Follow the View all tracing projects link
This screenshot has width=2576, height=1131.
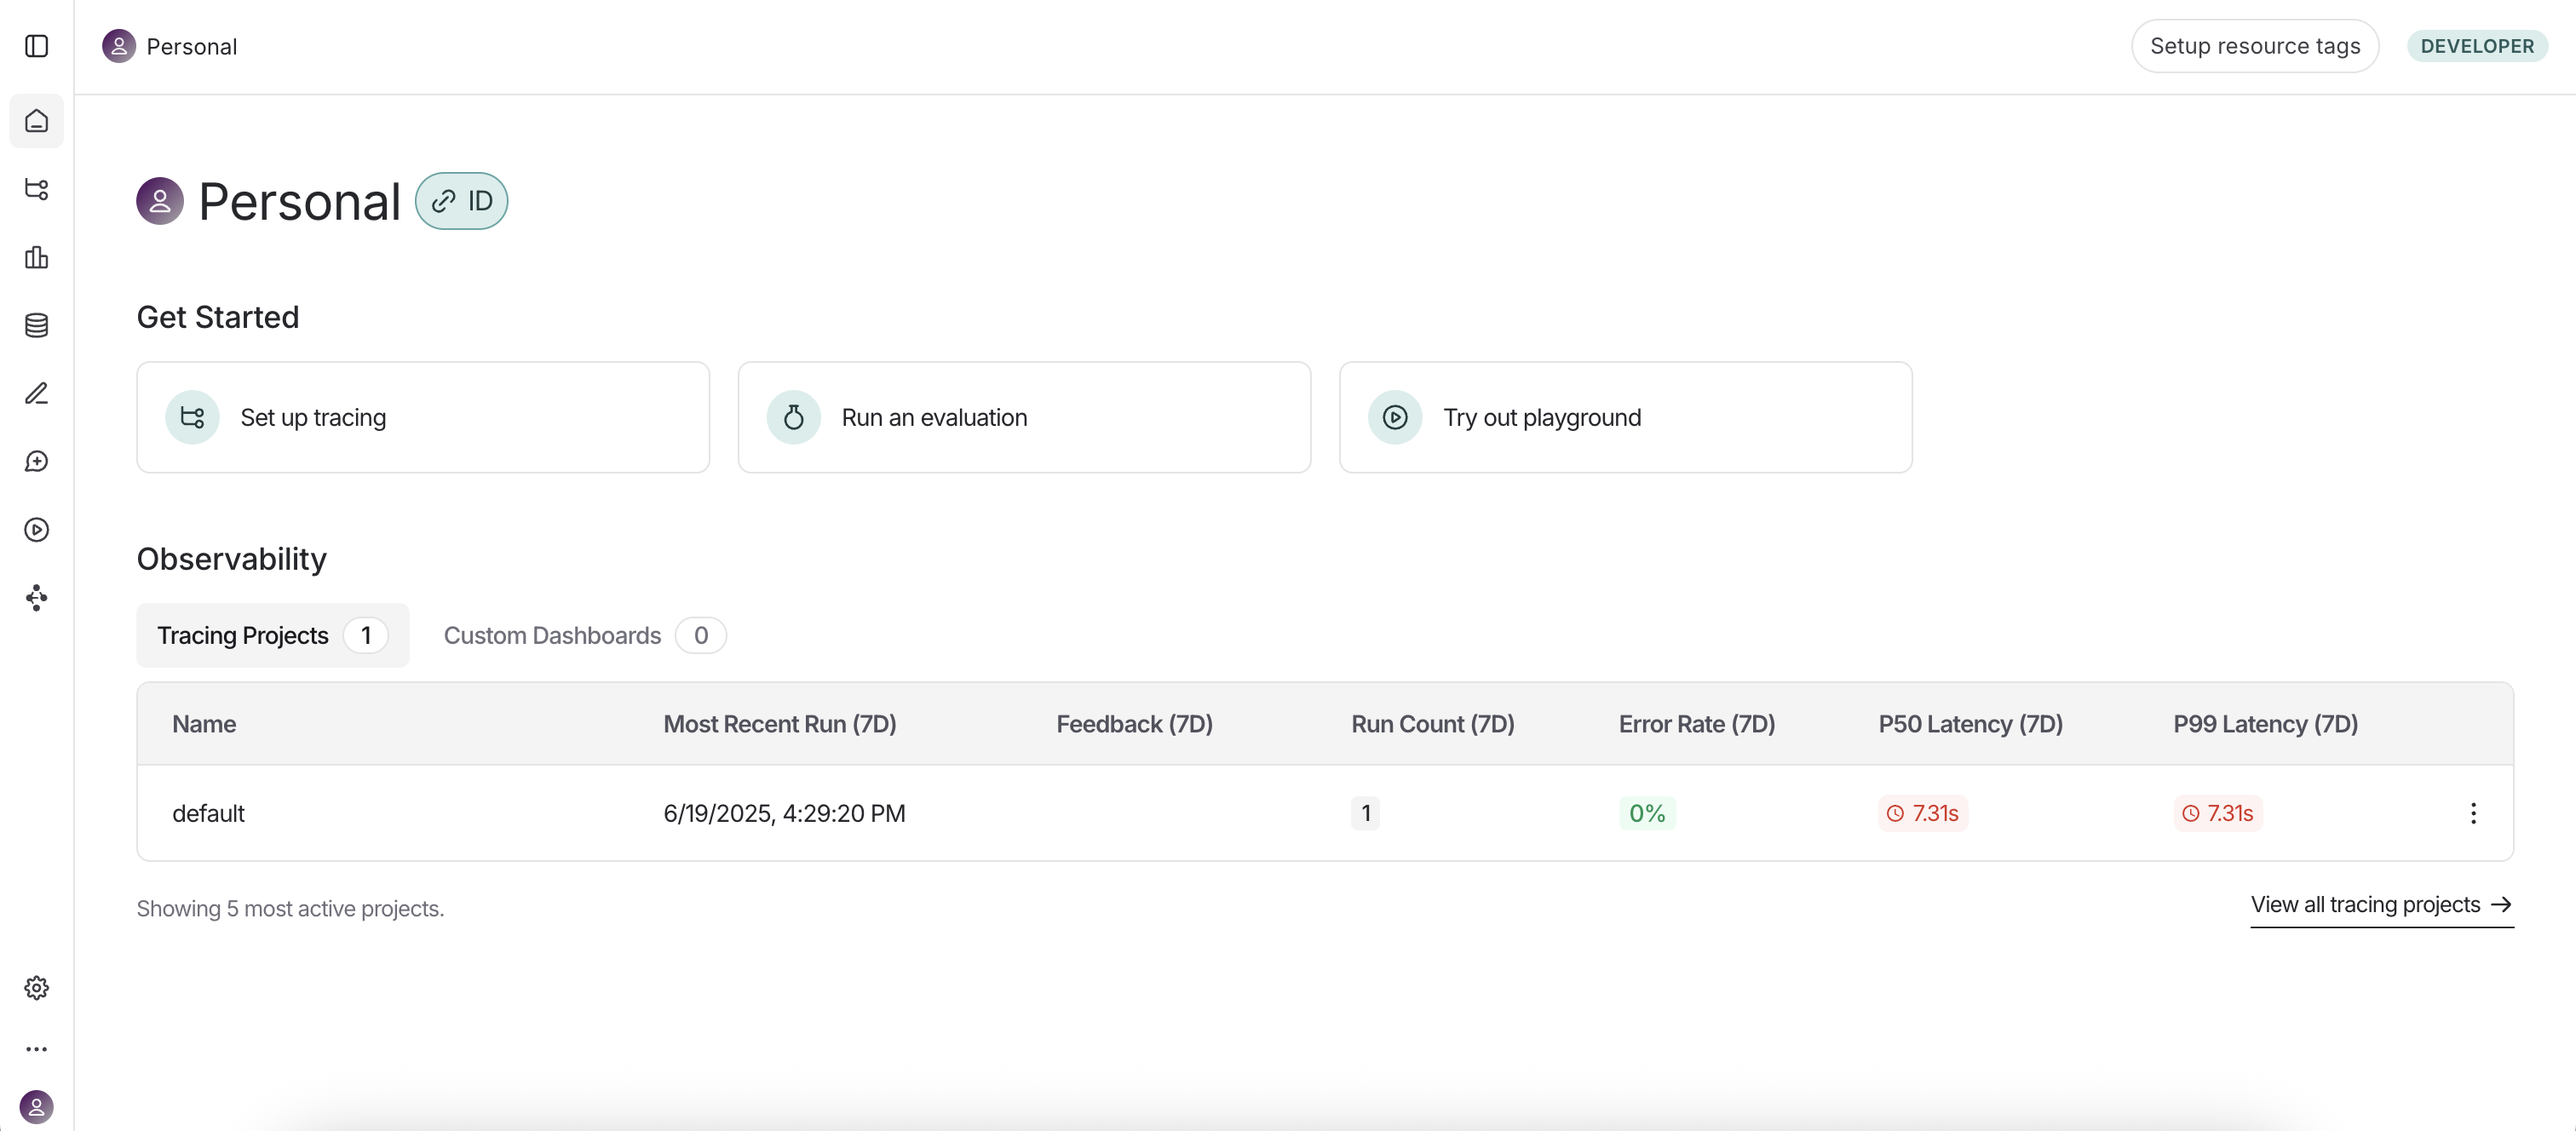coord(2380,904)
